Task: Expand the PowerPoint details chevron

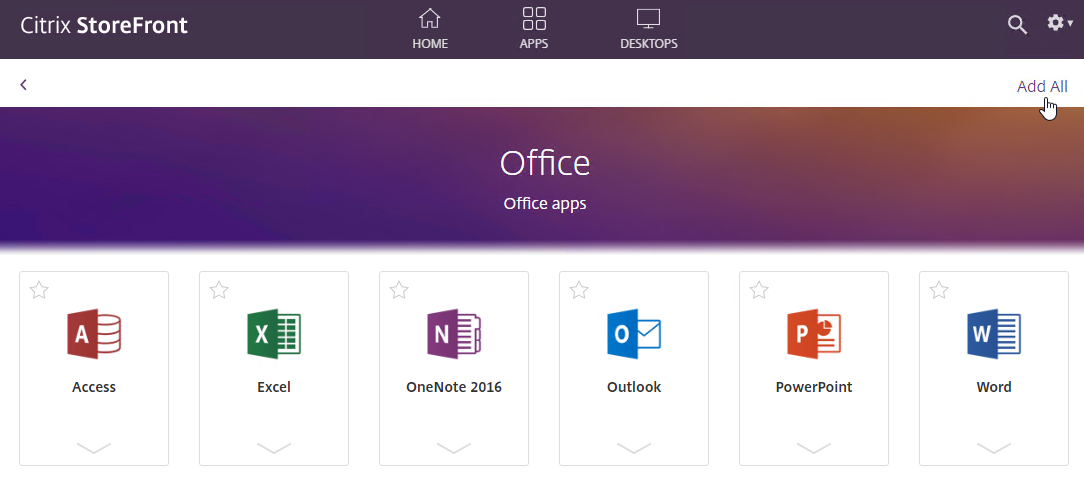Action: [814, 448]
